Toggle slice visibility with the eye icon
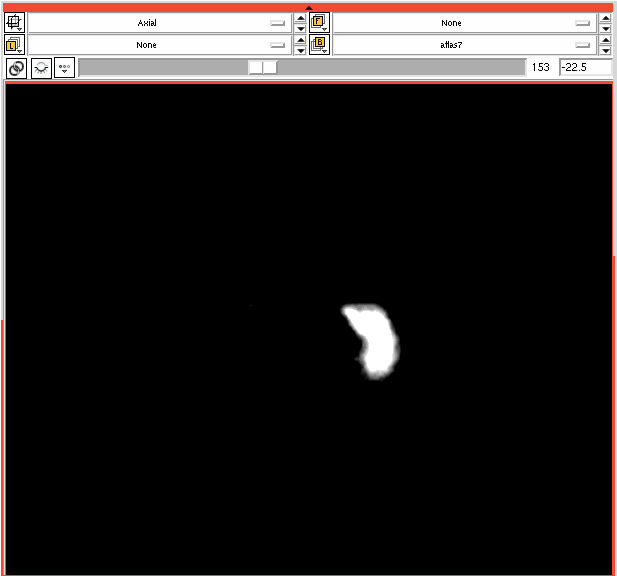The width and height of the screenshot is (617, 576). point(41,68)
